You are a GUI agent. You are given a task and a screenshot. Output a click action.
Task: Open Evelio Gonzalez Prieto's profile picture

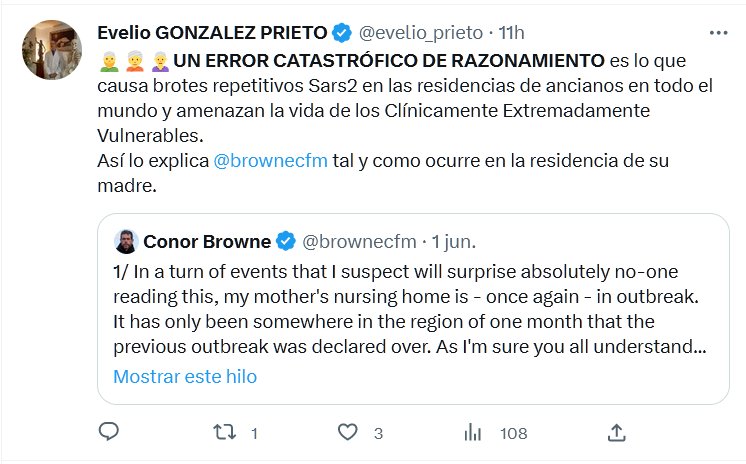[51, 50]
